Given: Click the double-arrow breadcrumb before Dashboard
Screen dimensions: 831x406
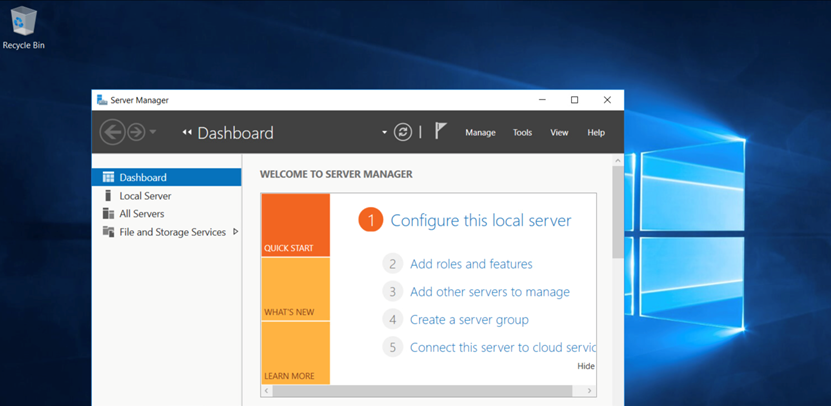Looking at the screenshot, I should pyautogui.click(x=186, y=133).
